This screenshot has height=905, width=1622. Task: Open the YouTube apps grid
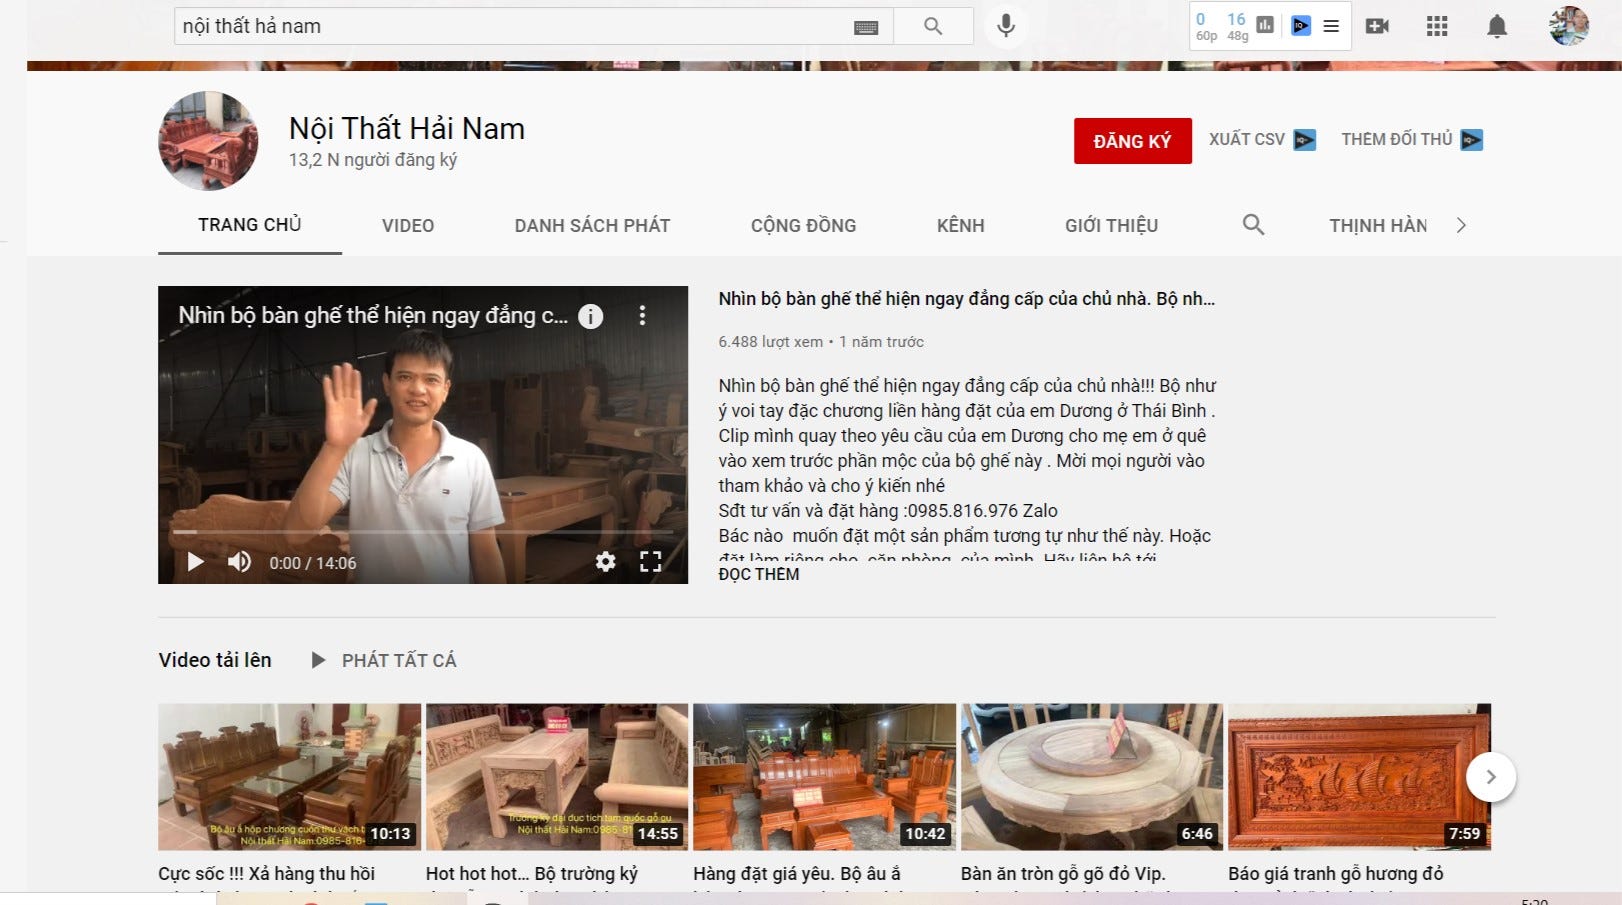(1437, 26)
